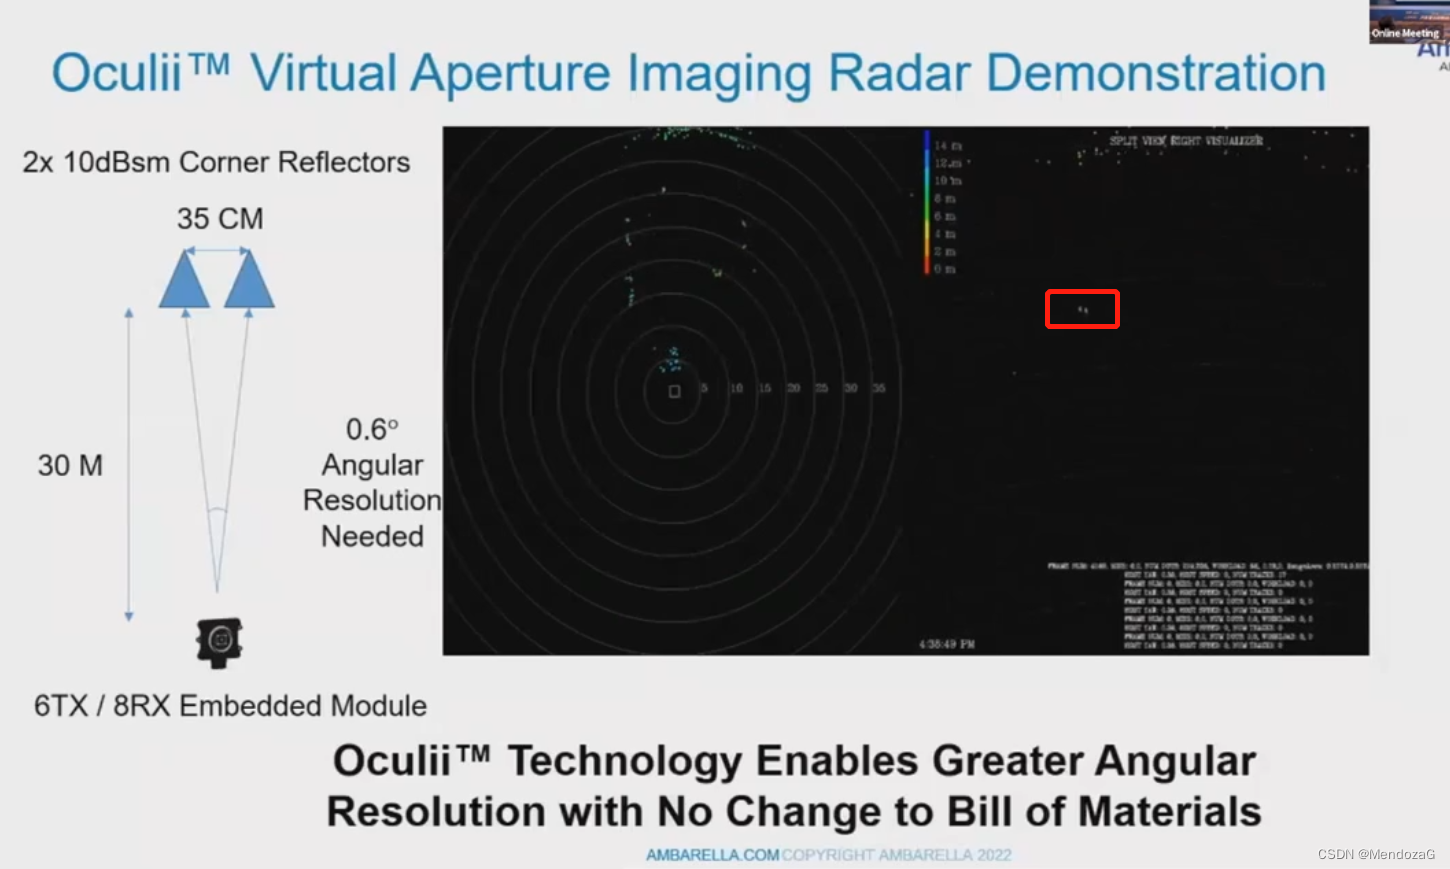Viewport: 1450px width, 869px height.
Task: Open the AMBARELLA.COM link
Action: (x=712, y=855)
